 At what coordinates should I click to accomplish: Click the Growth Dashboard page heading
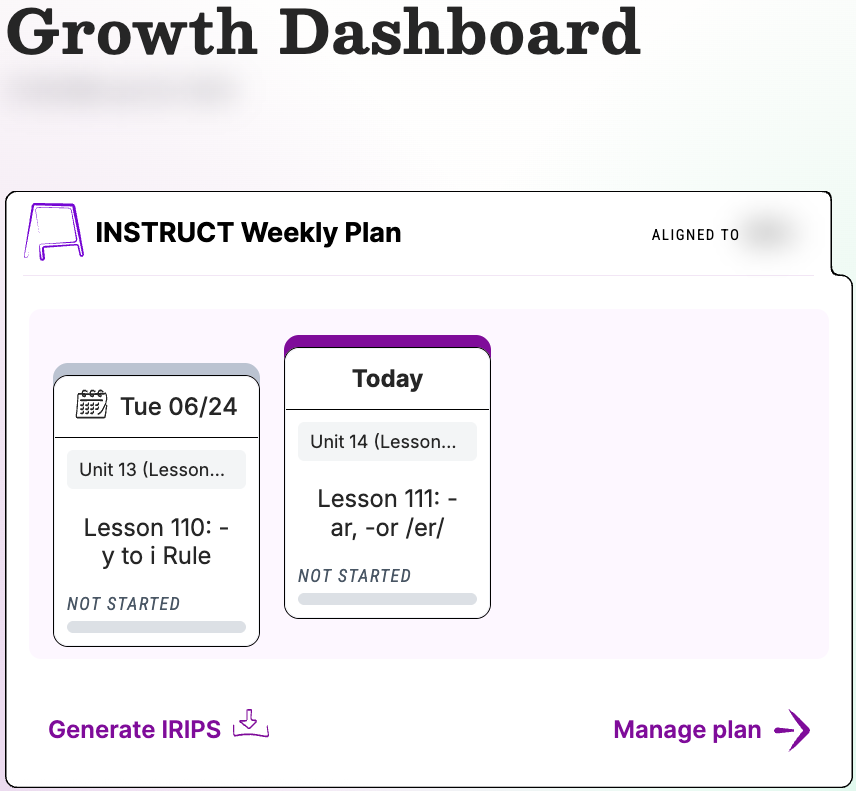coord(320,35)
